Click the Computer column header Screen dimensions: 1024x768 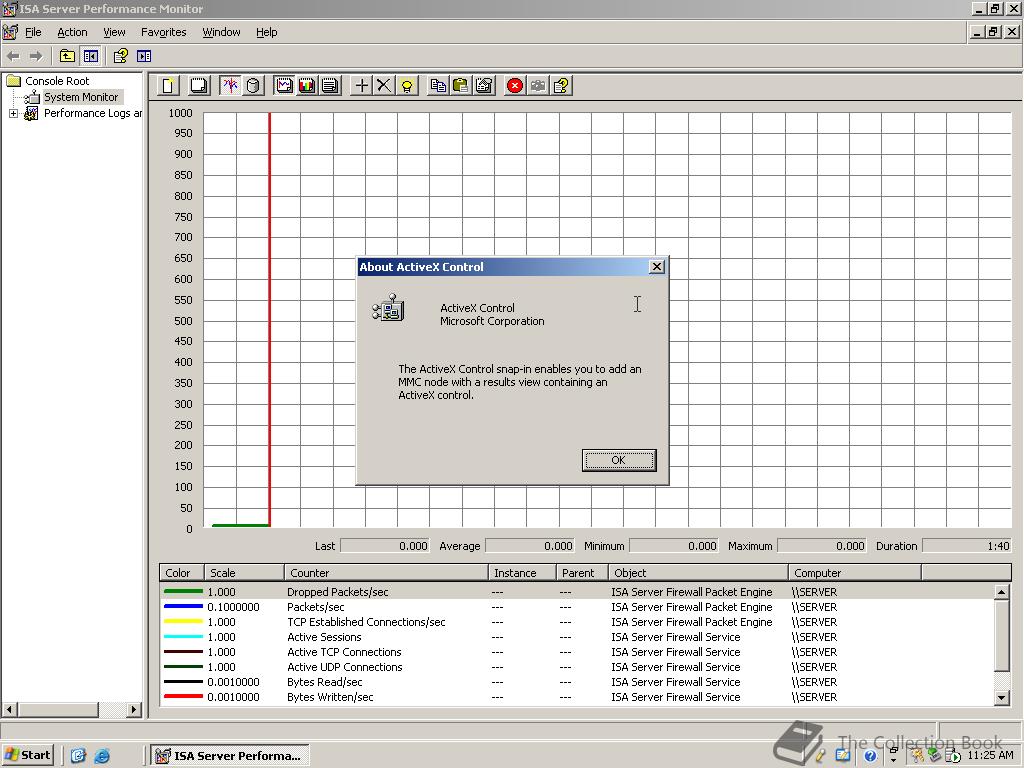tap(855, 573)
